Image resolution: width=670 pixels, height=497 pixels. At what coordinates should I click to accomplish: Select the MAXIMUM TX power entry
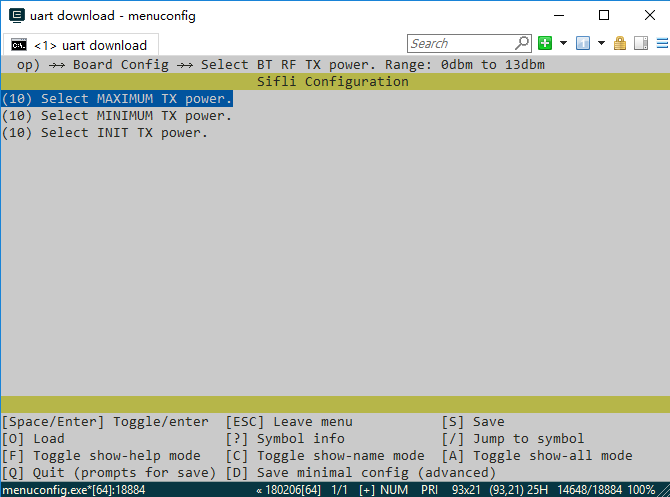[117, 99]
